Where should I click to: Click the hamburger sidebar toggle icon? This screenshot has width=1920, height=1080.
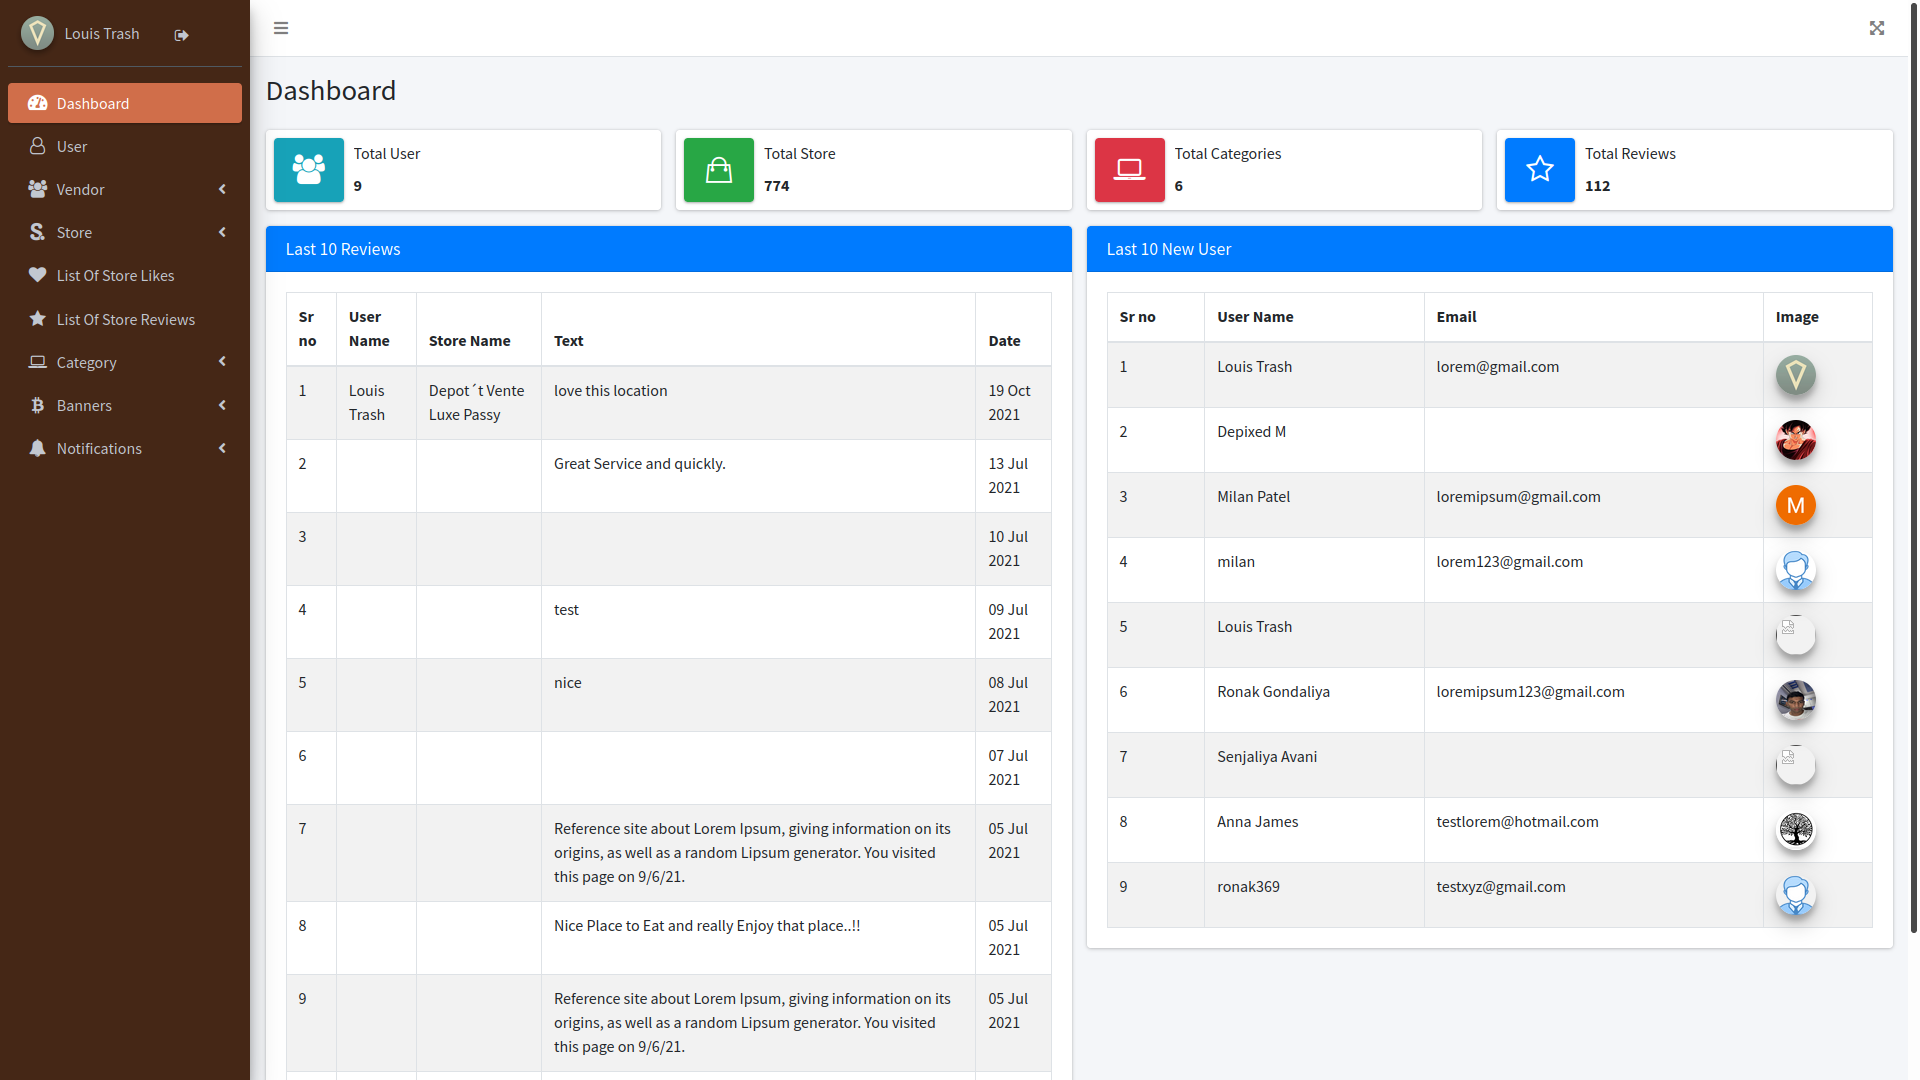point(281,28)
